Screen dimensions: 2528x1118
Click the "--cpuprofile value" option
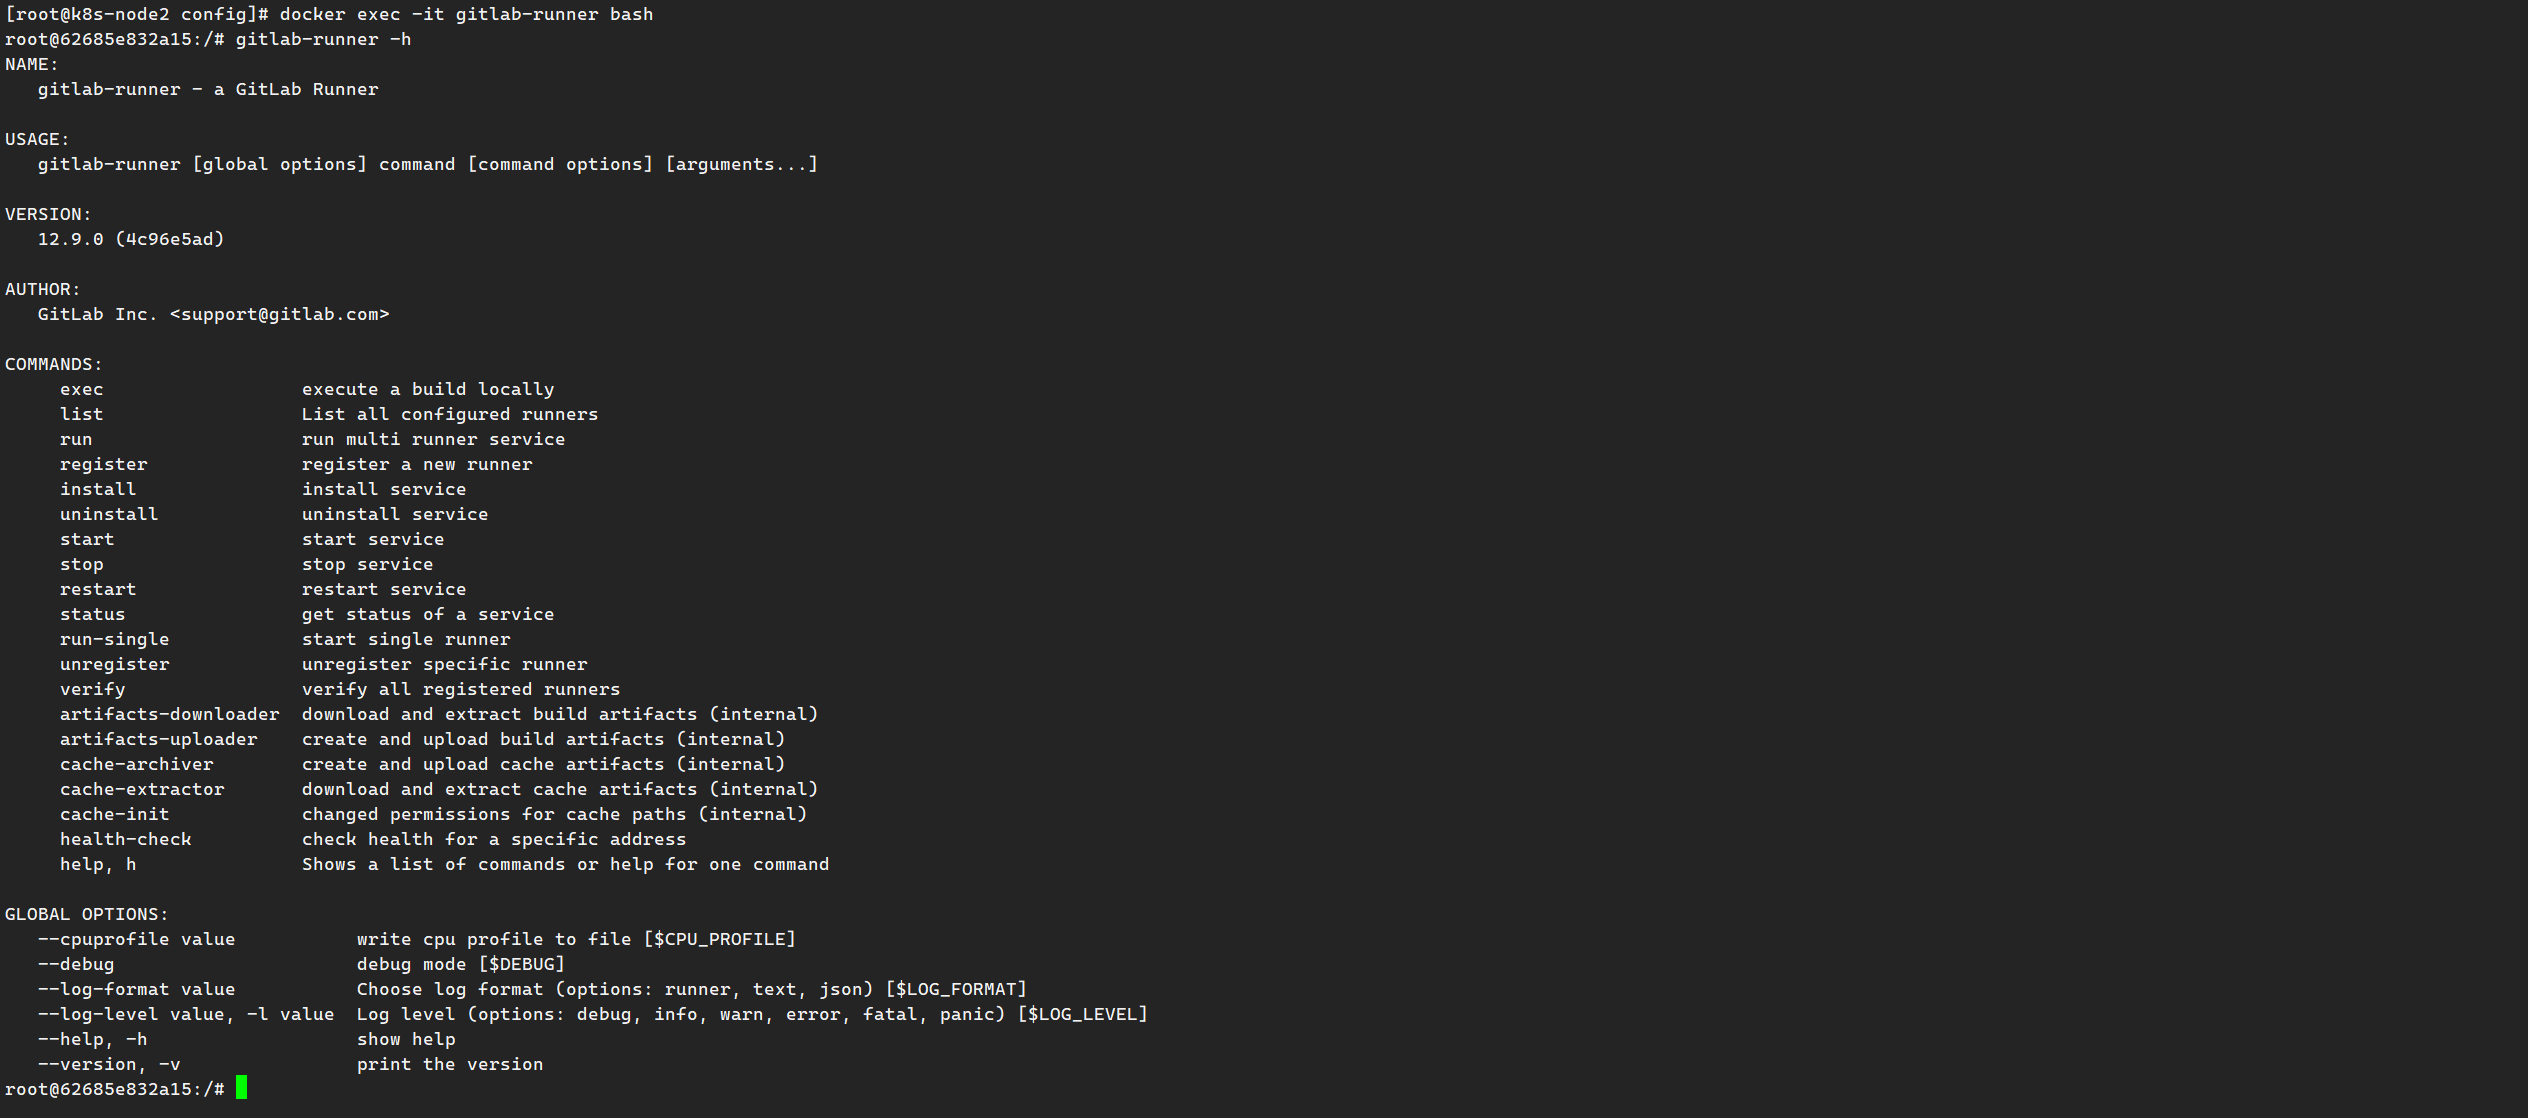[x=136, y=939]
